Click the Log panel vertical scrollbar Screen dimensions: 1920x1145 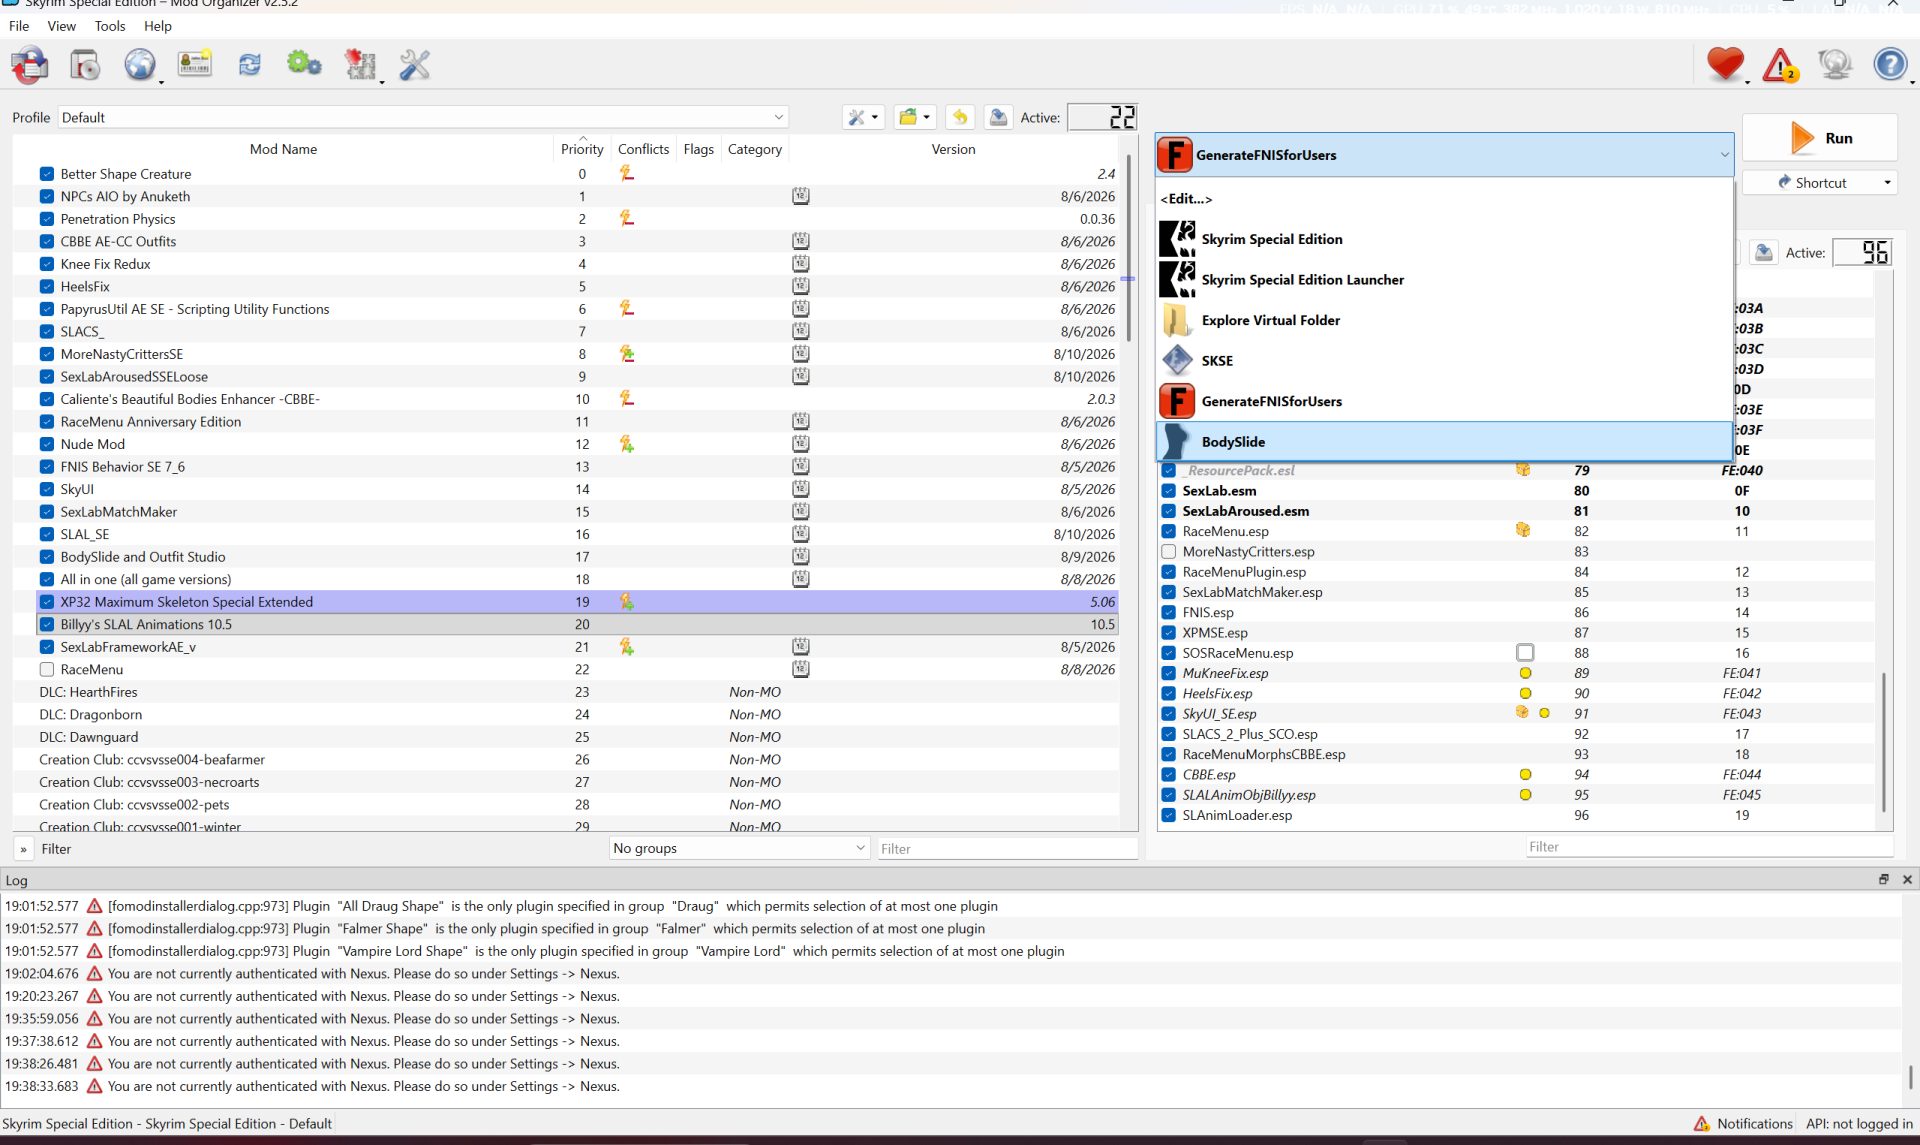point(1910,1076)
